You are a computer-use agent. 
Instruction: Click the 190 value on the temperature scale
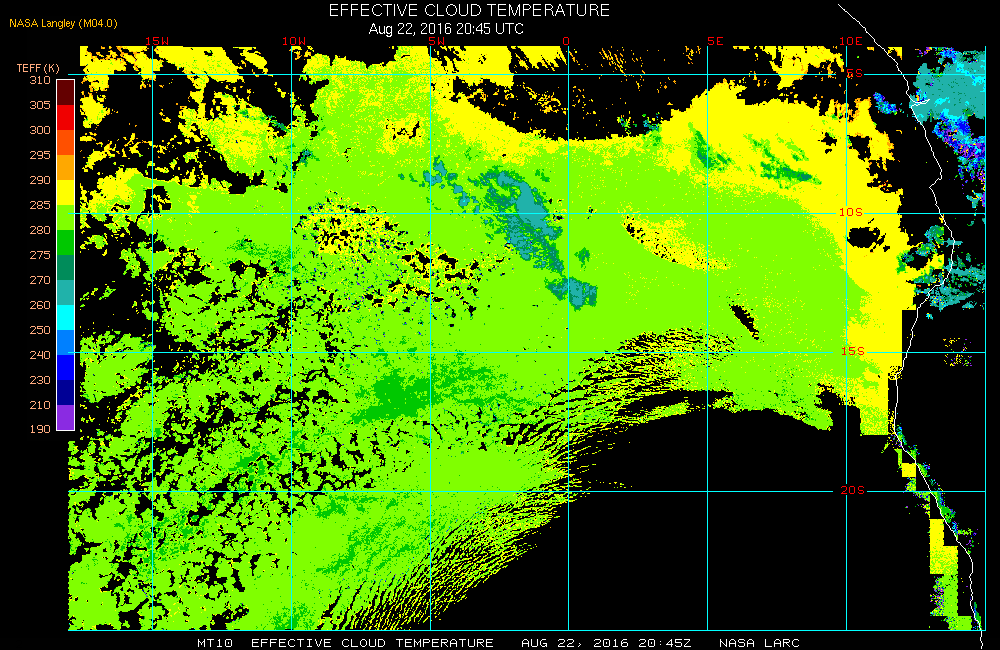tap(40, 429)
